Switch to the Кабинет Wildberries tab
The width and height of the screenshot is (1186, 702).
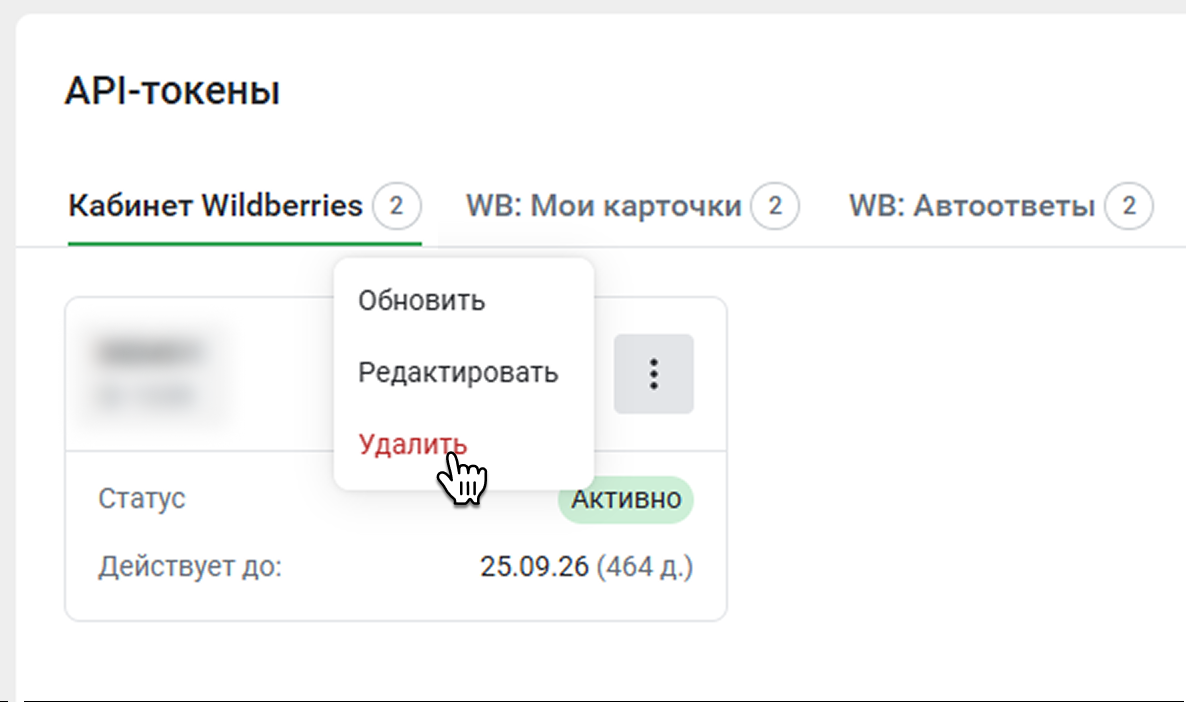[x=215, y=207]
